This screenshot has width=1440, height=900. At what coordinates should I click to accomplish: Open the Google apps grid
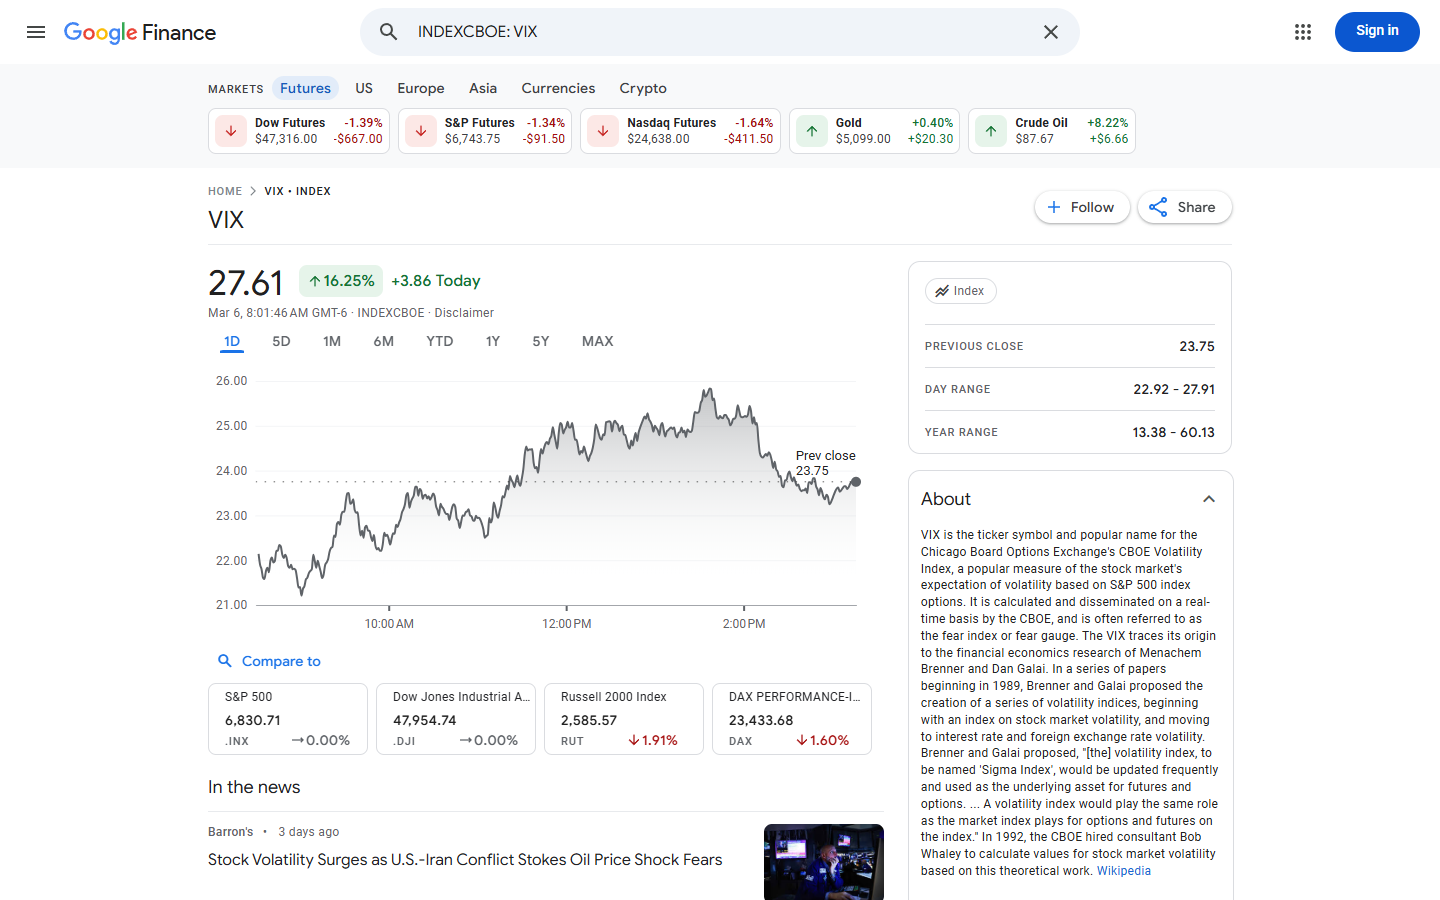click(1302, 32)
